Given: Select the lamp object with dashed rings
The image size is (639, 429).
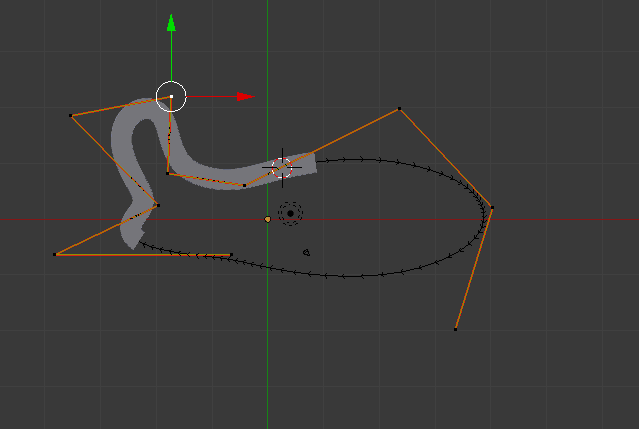Looking at the screenshot, I should point(290,213).
